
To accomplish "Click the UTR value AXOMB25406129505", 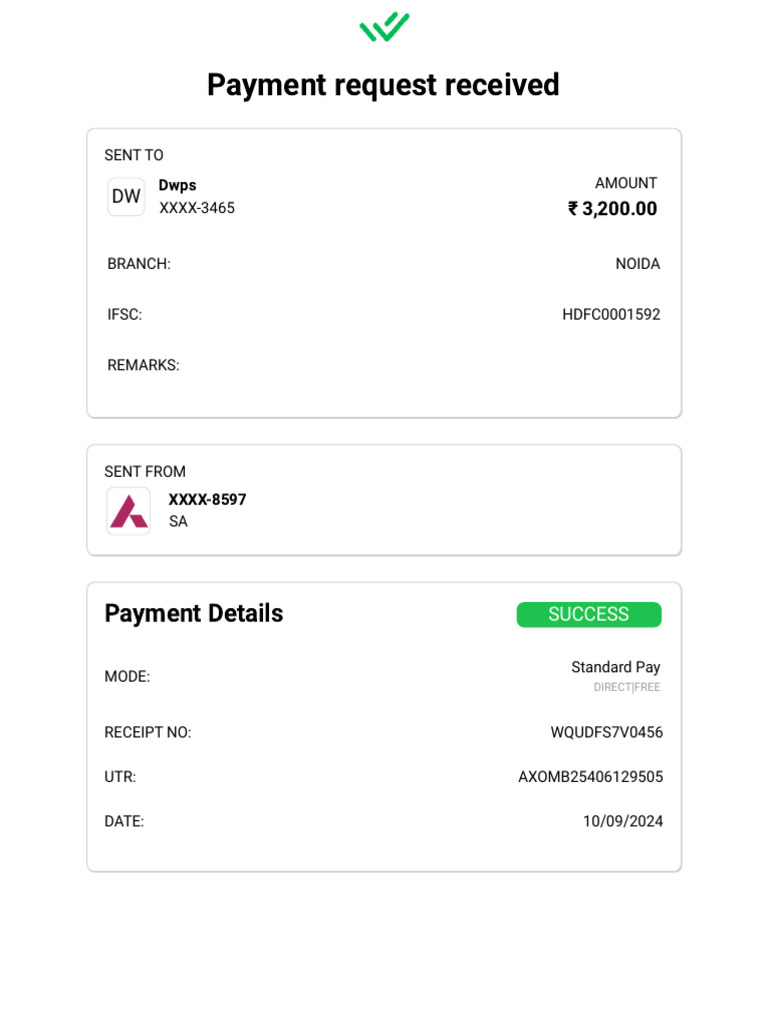I will (590, 777).
